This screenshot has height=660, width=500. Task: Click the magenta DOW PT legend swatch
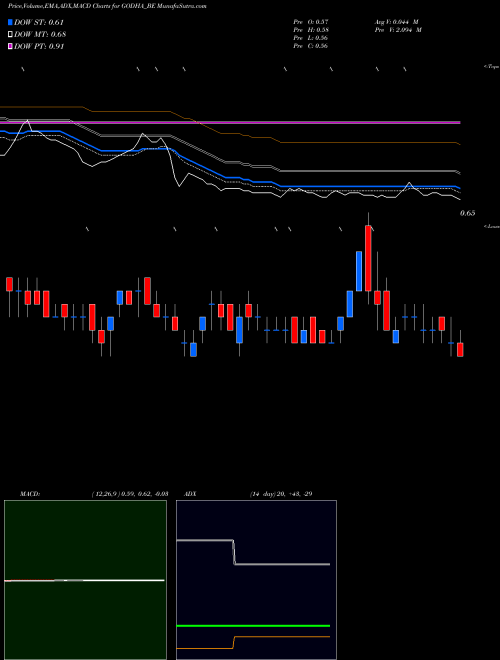10,46
